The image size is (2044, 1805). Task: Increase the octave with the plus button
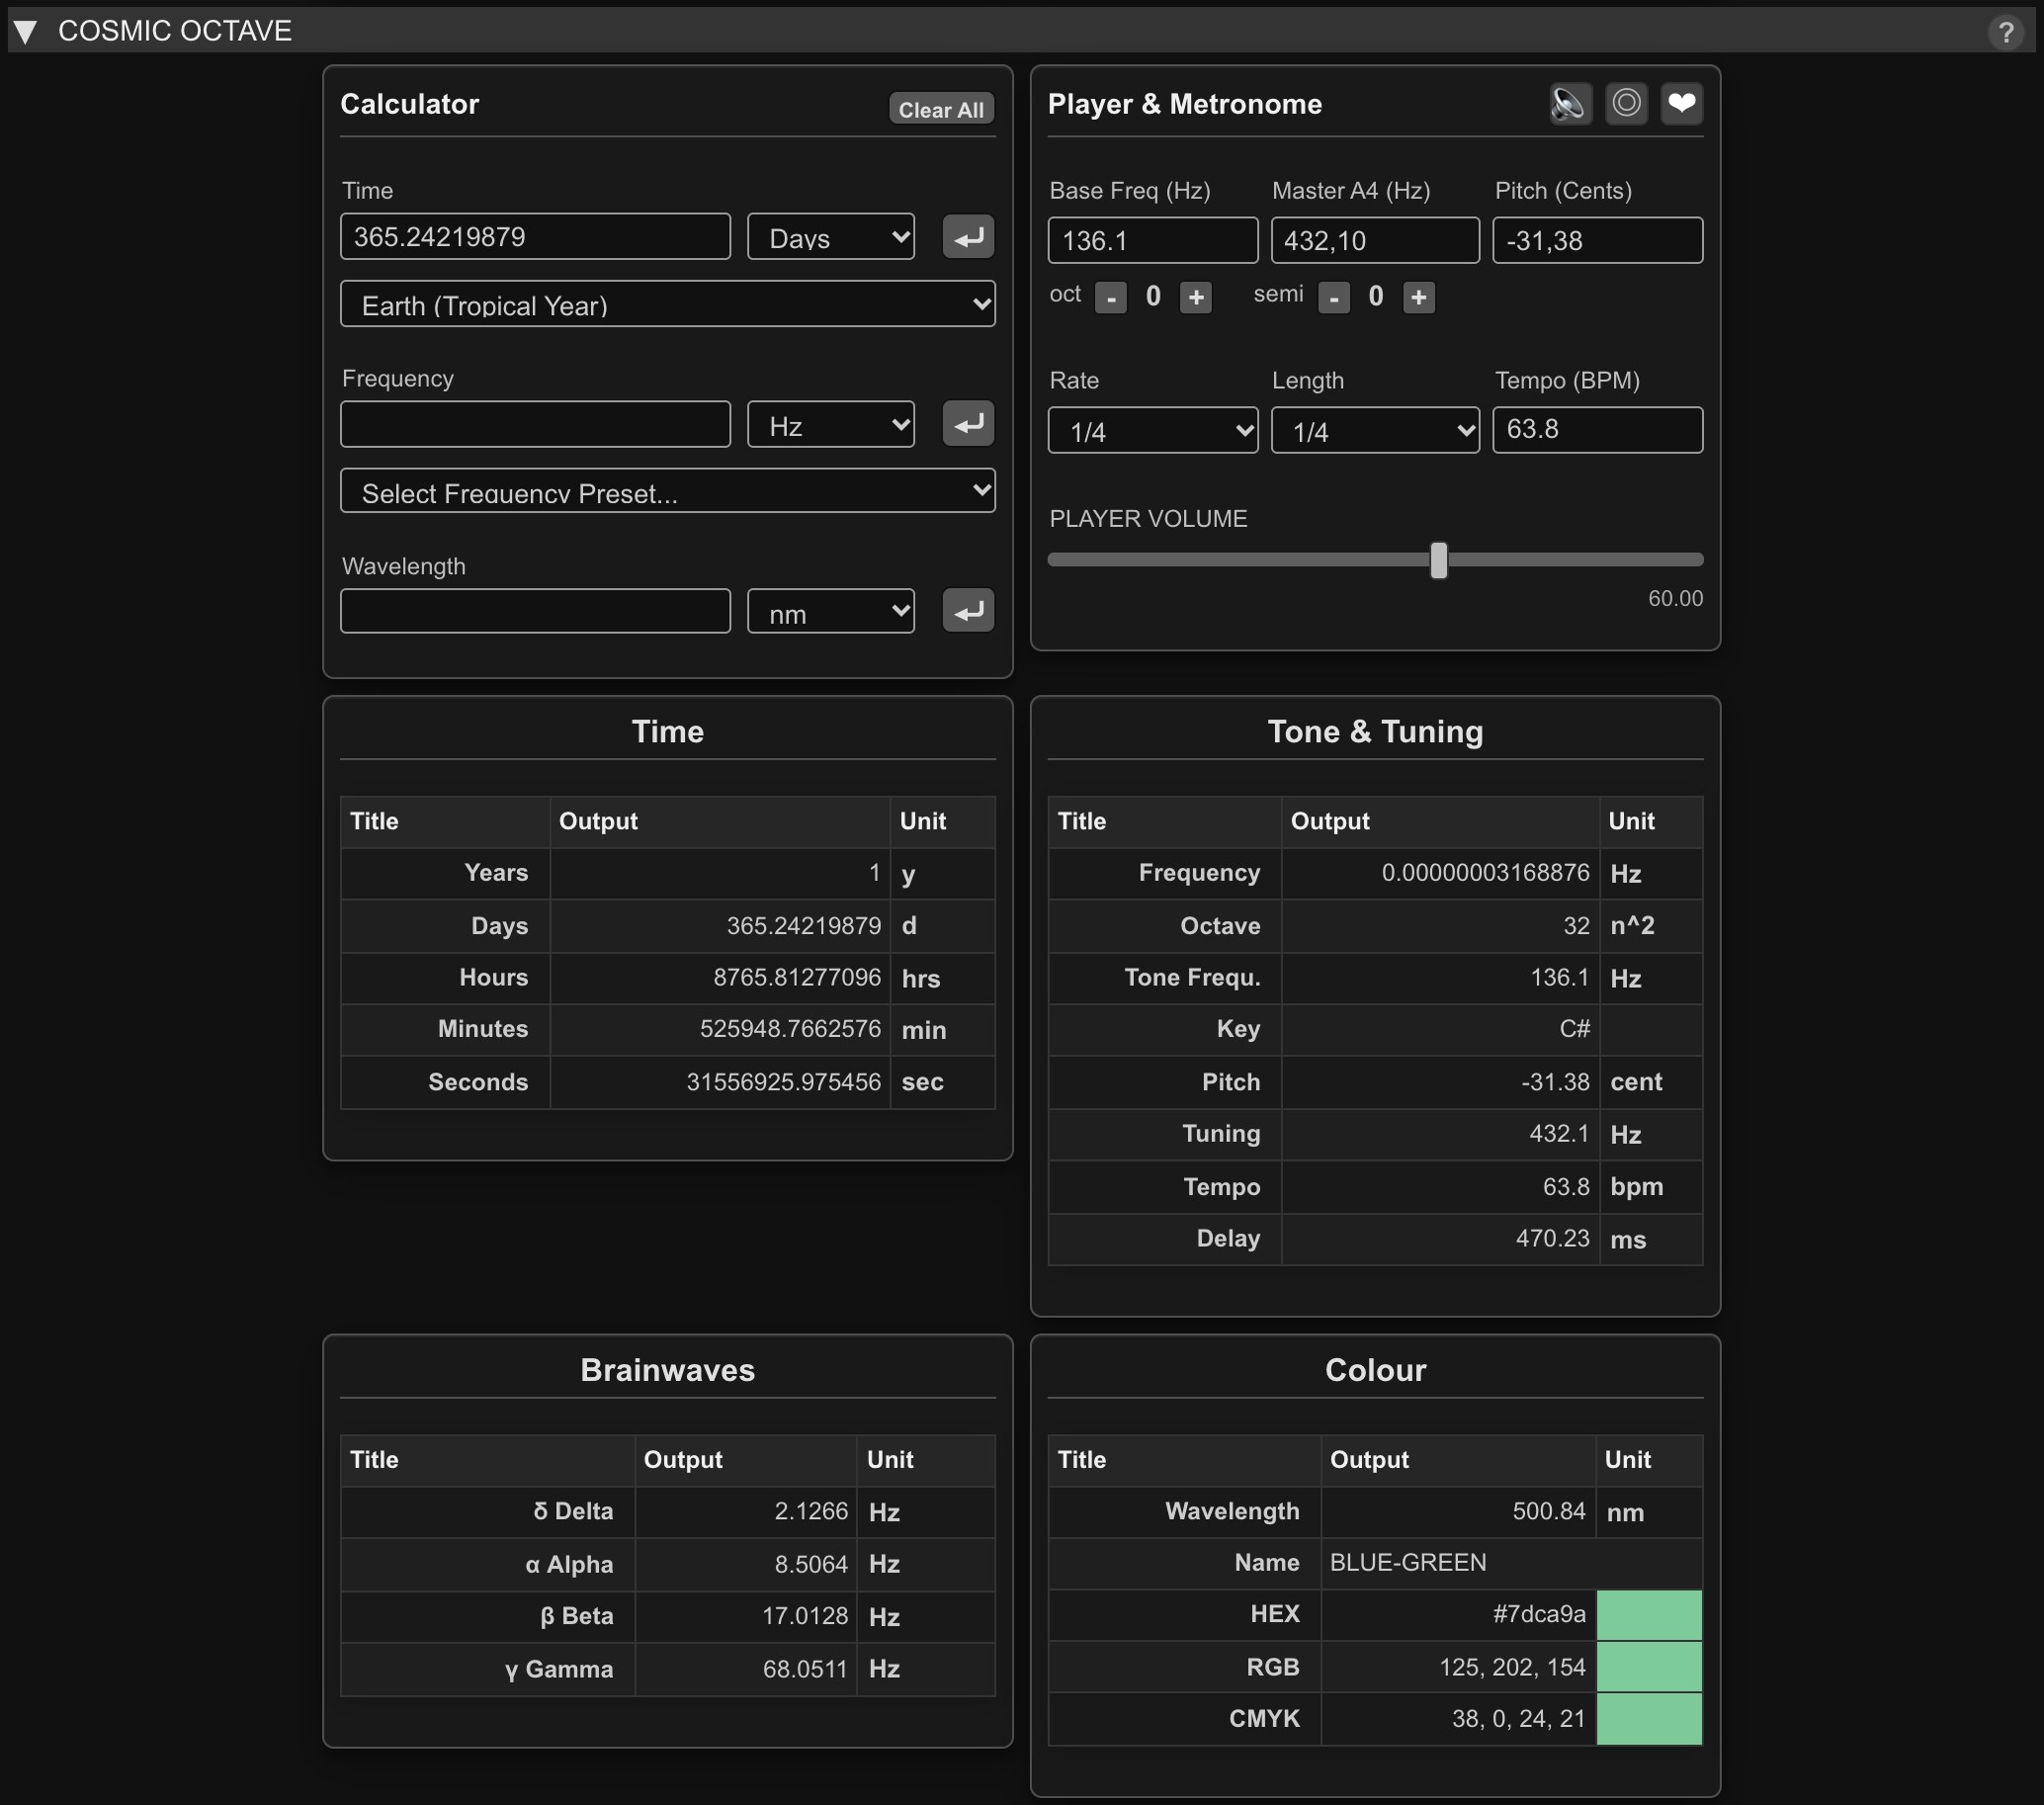(1196, 297)
